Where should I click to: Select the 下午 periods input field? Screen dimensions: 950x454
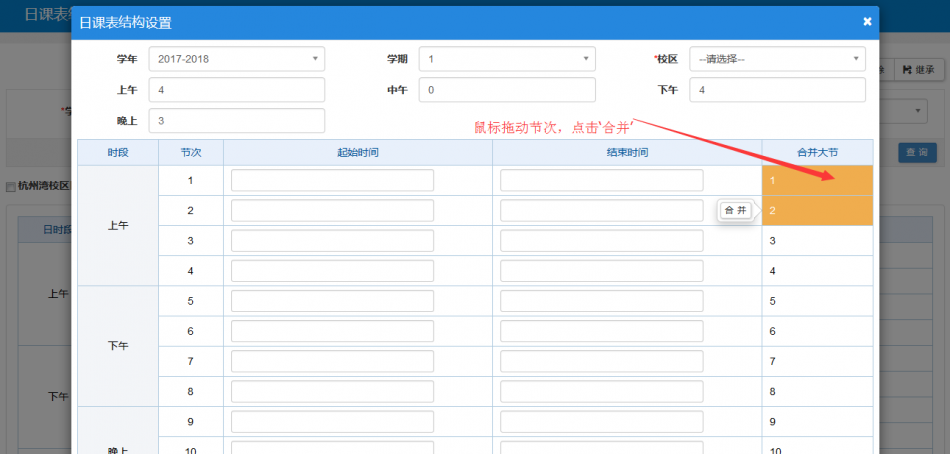point(776,90)
